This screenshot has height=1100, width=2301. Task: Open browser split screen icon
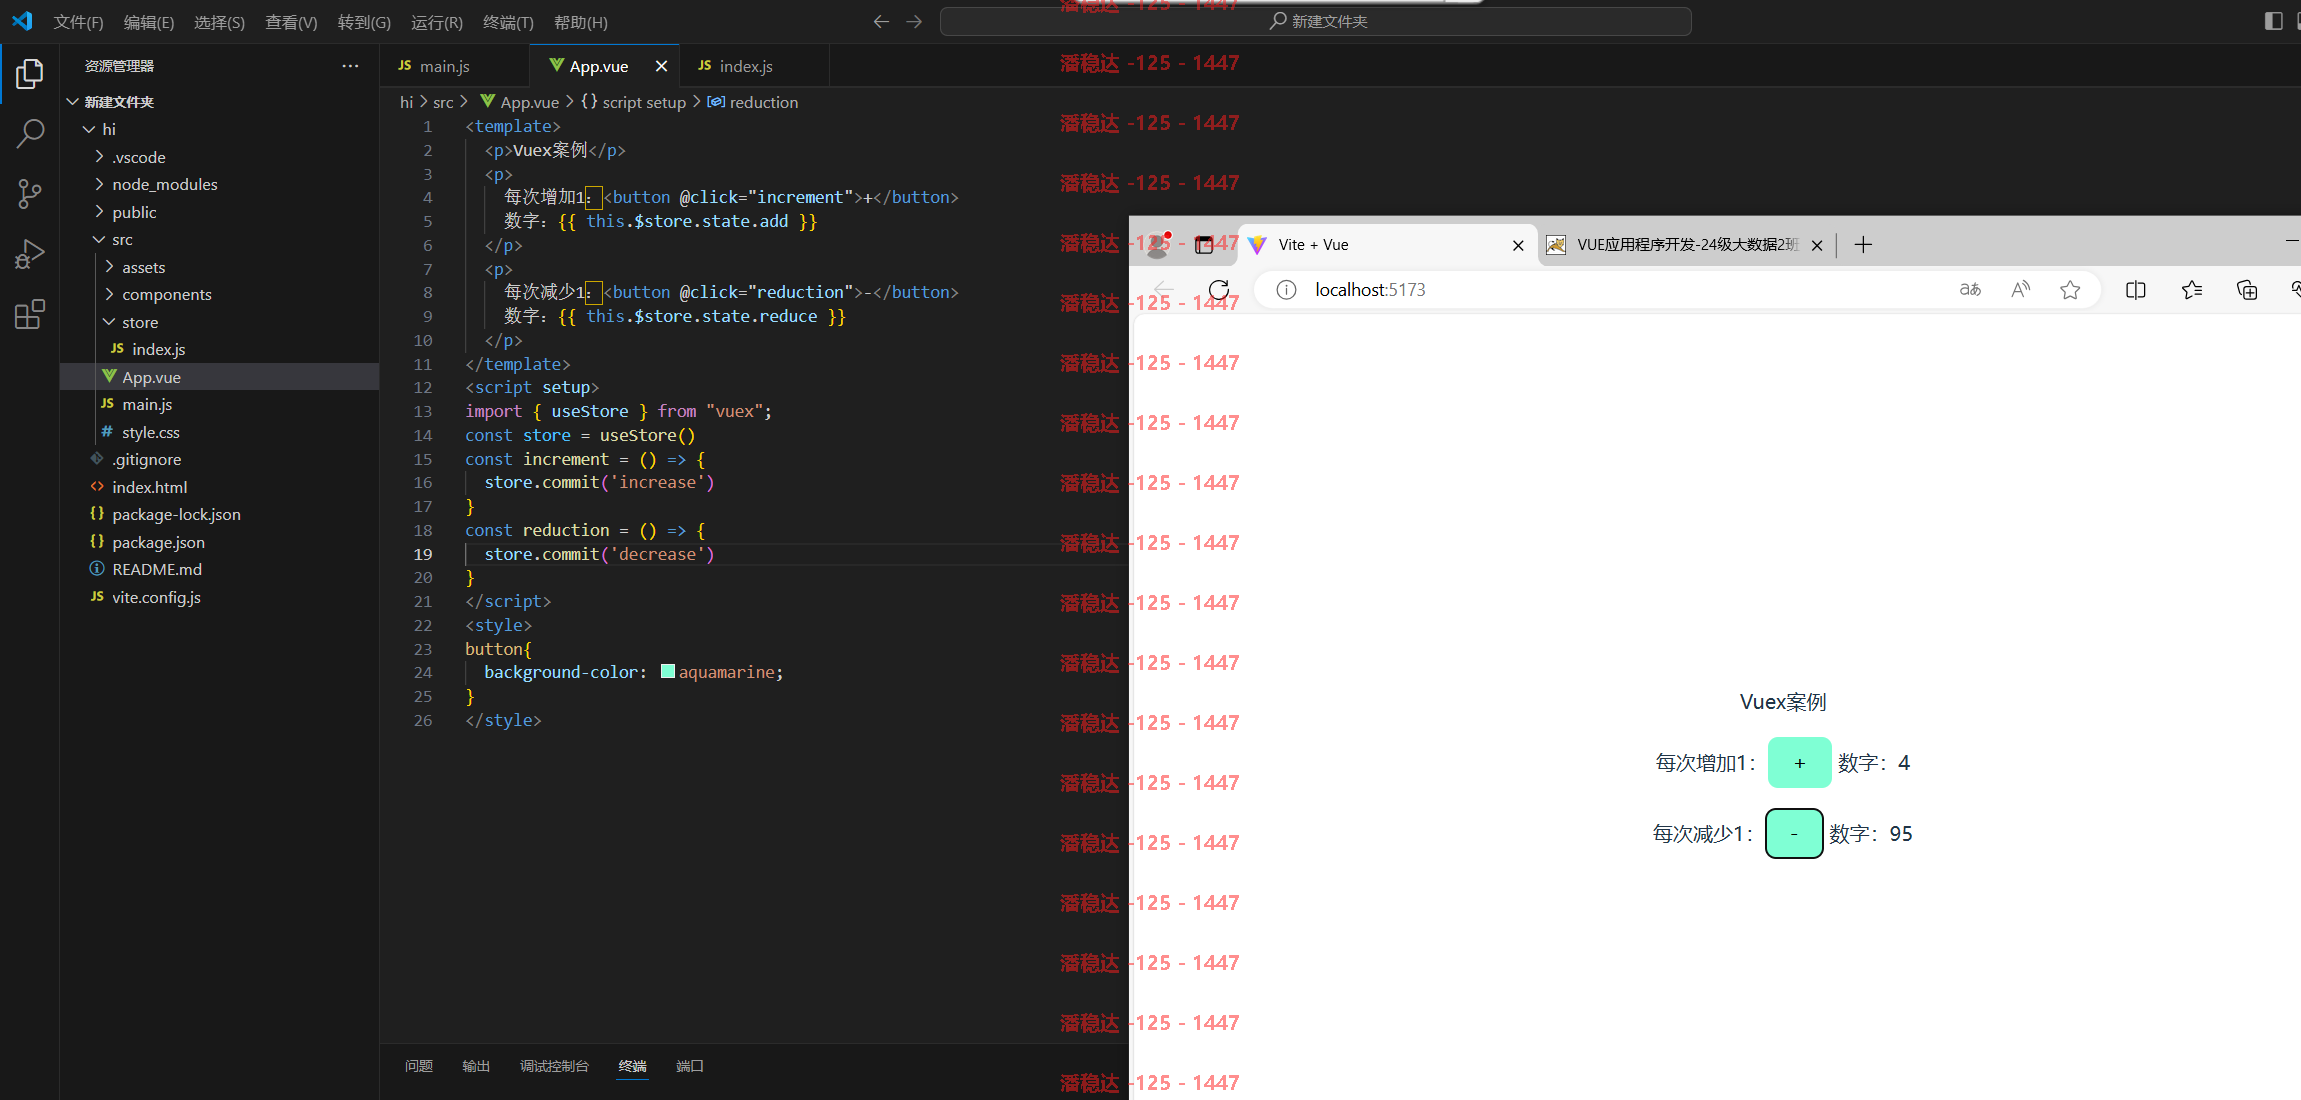coord(2136,290)
